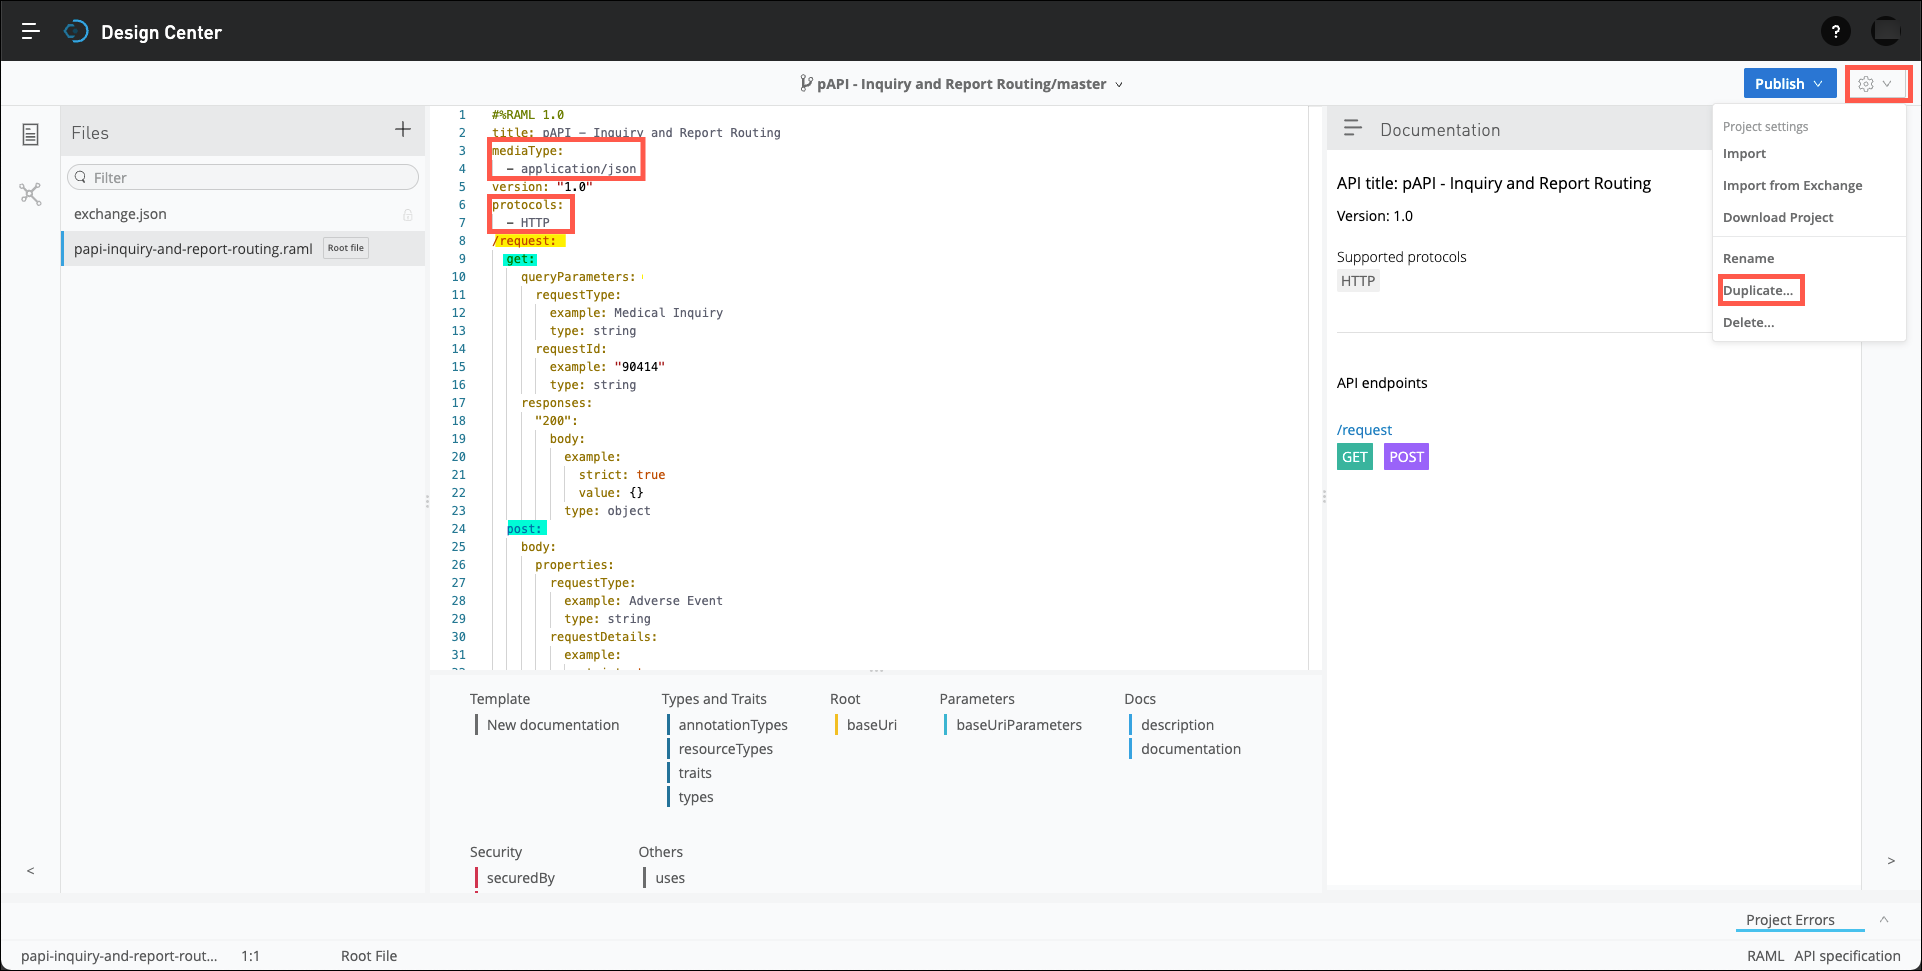Screen dimensions: 1922x971
Task: Insert types shelf item
Action: [696, 797]
